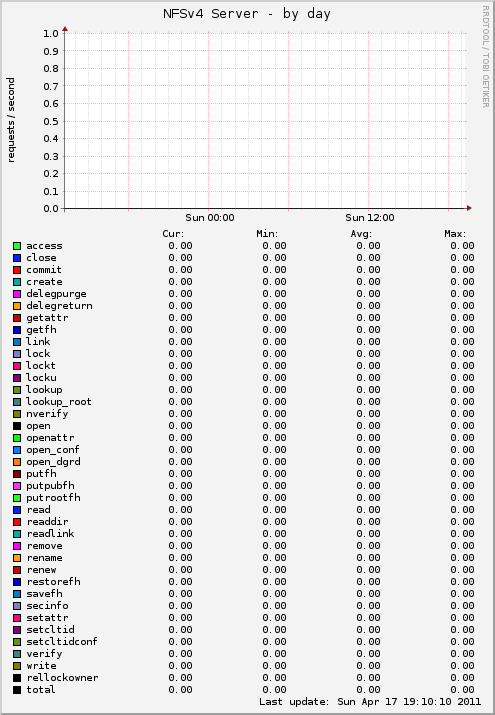
Task: Click the 0.5 y-axis value
Action: click(51, 121)
